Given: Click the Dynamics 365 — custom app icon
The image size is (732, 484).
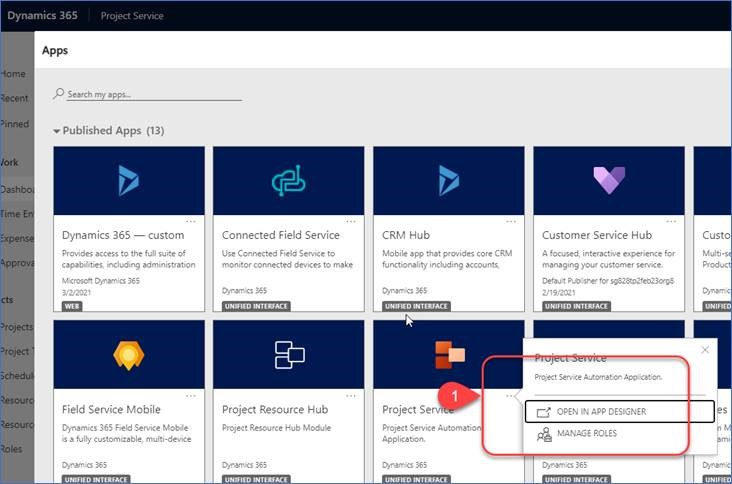Looking at the screenshot, I should [129, 180].
